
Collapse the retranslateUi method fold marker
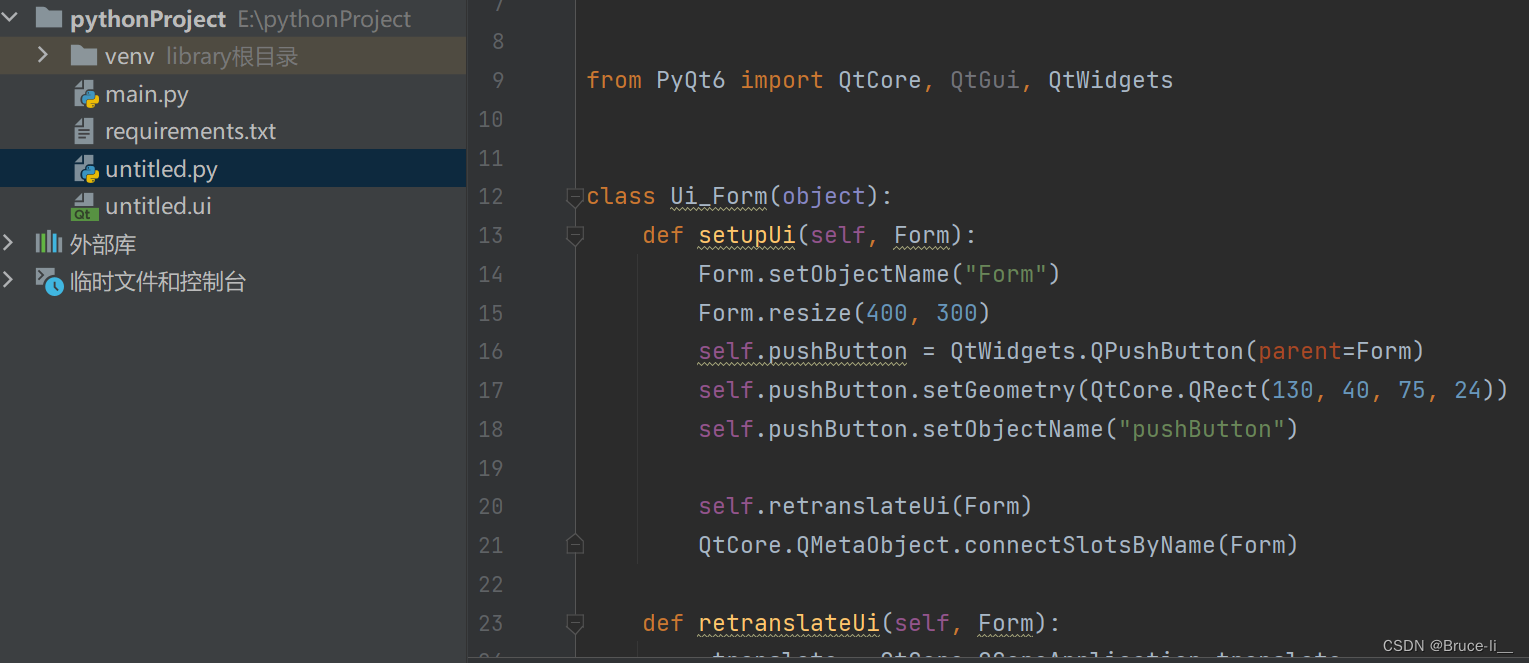click(x=574, y=624)
